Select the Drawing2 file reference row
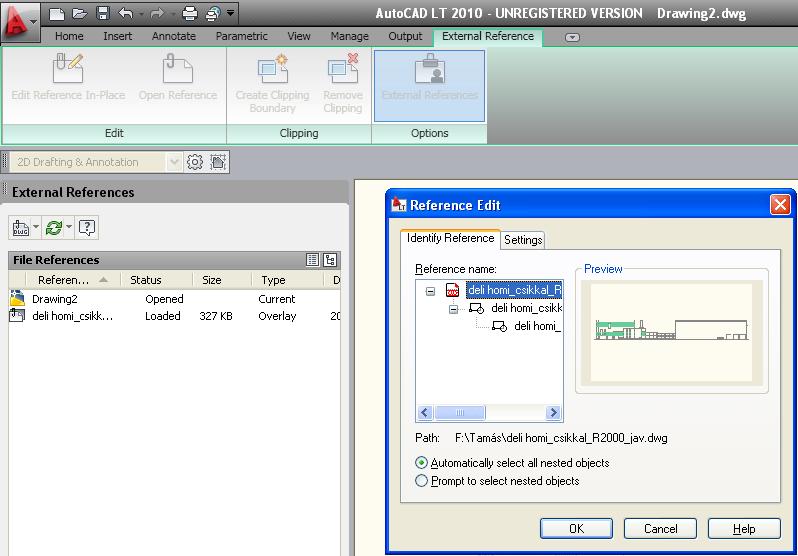This screenshot has width=798, height=556. point(175,299)
